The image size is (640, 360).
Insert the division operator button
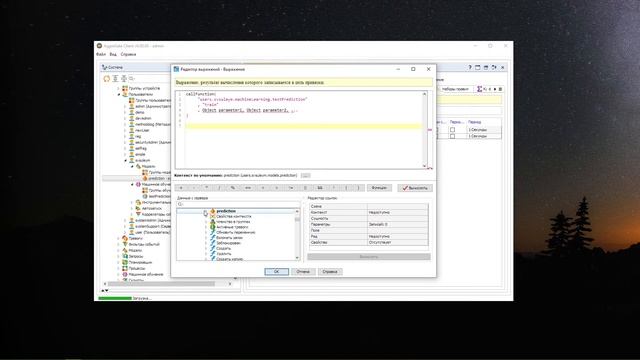pyautogui.click(x=219, y=188)
